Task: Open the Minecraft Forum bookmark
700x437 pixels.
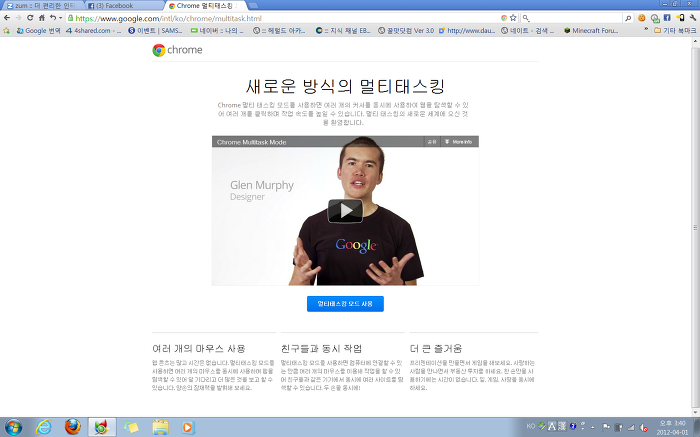Action: pos(591,31)
